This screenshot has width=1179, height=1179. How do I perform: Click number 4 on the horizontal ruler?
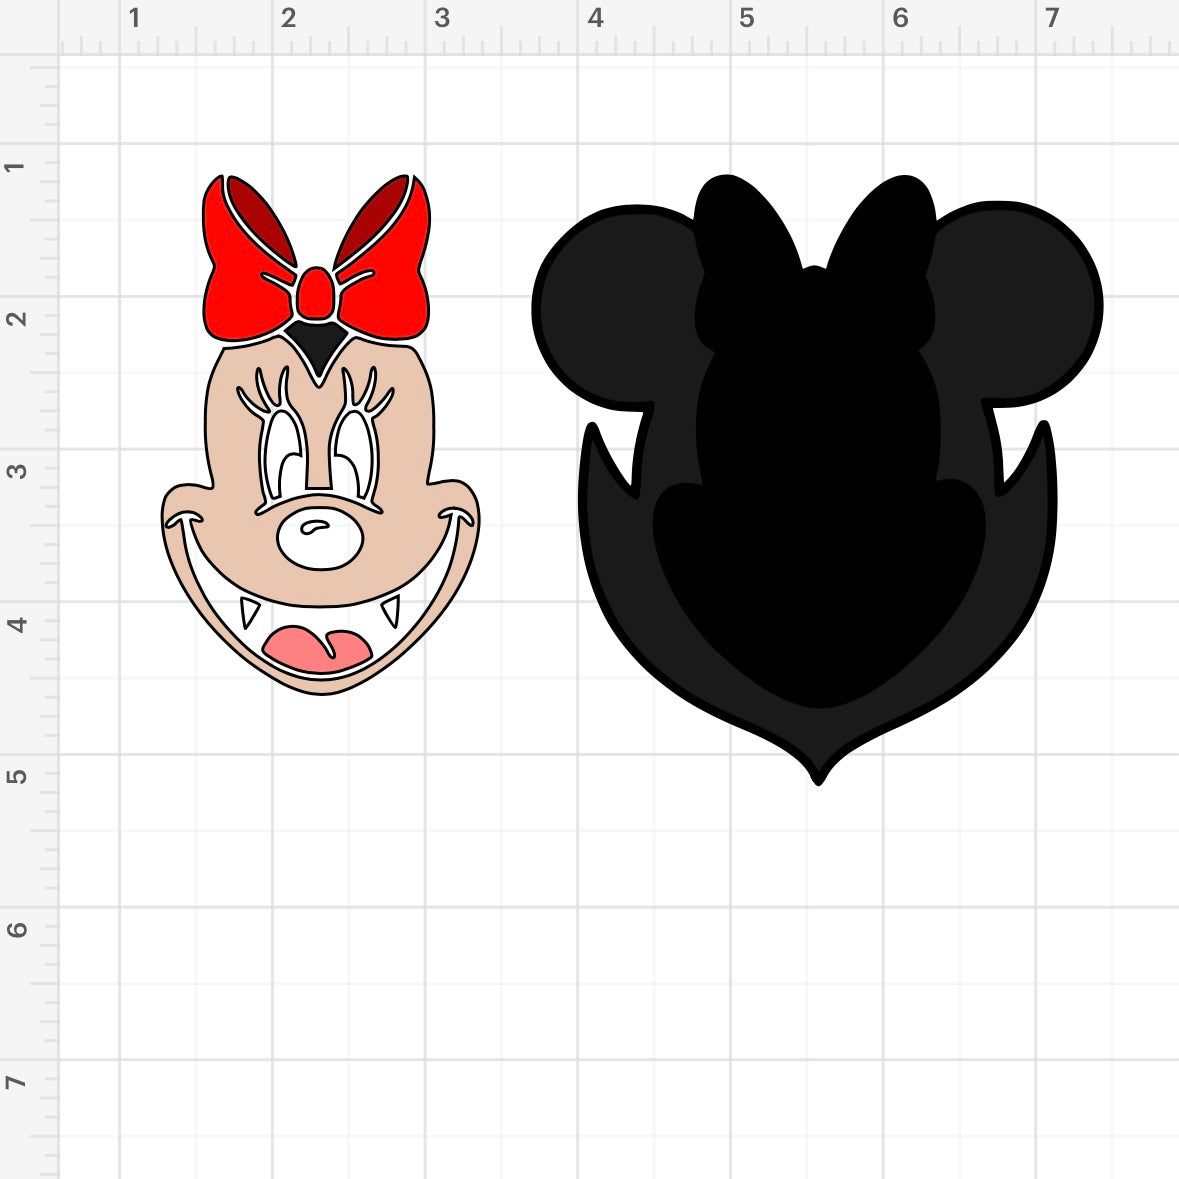pos(596,19)
